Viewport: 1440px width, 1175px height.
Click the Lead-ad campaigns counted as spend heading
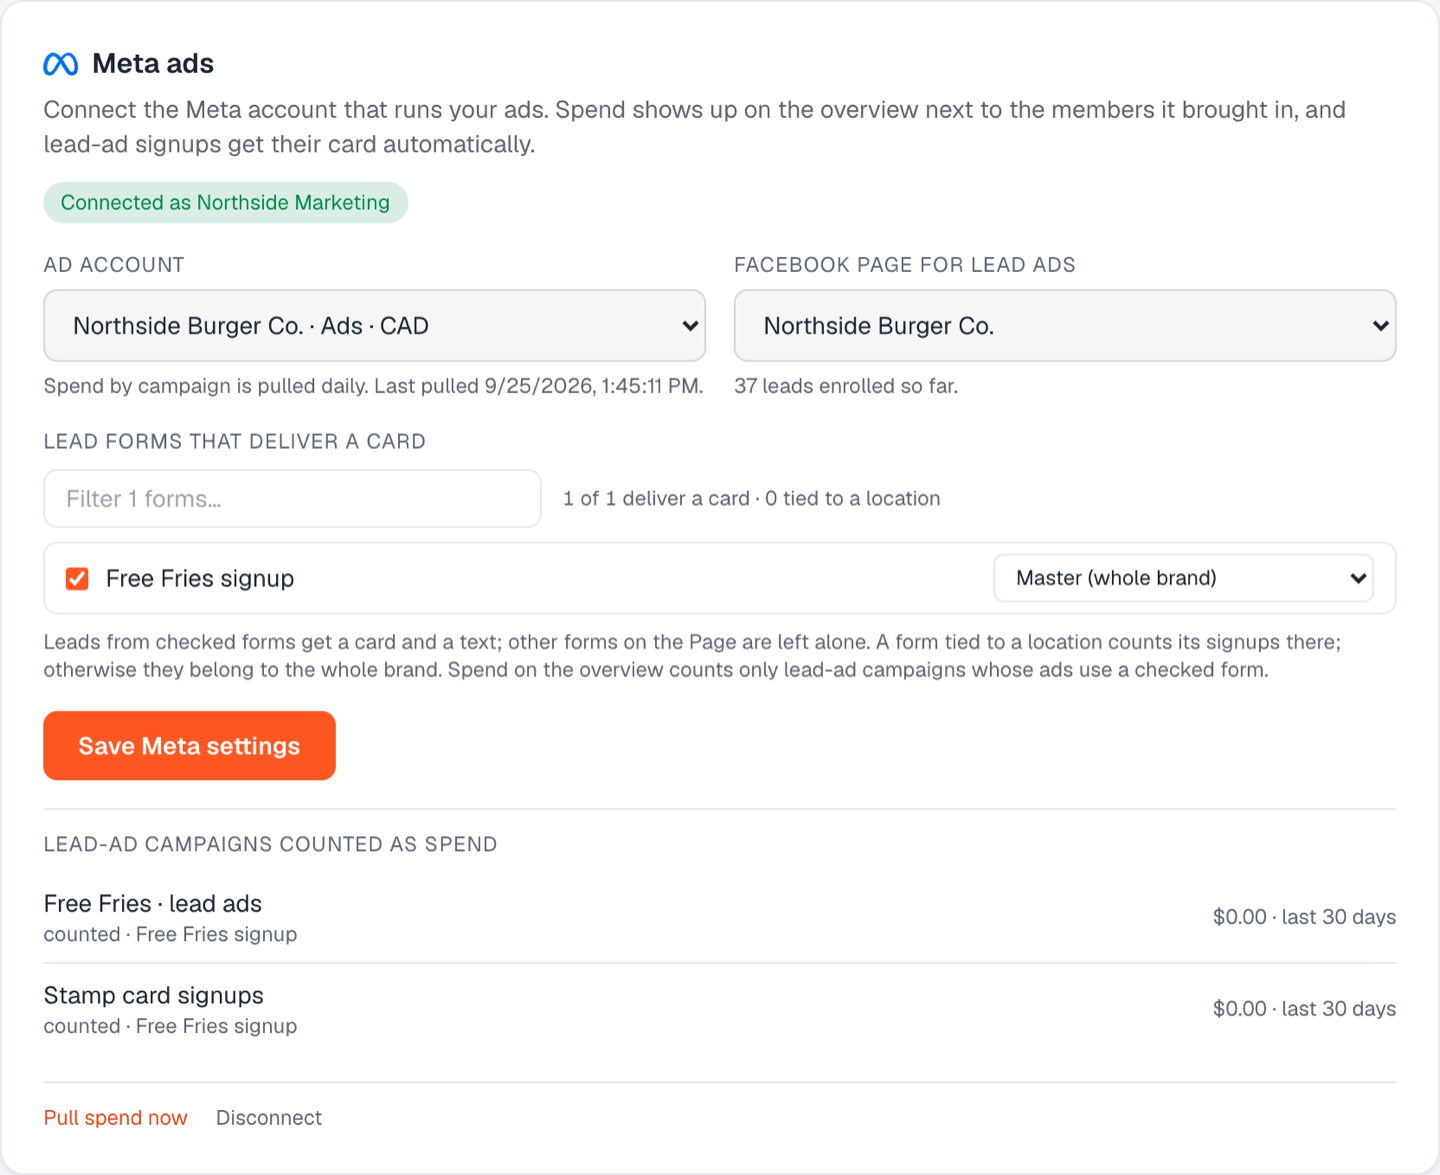(x=270, y=844)
